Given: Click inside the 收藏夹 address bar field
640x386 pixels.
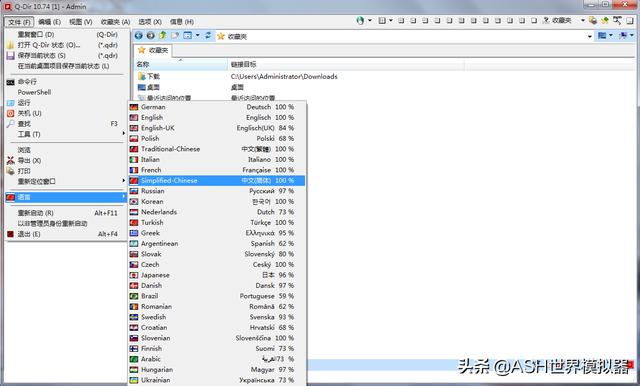Looking at the screenshot, I should pyautogui.click(x=404, y=36).
